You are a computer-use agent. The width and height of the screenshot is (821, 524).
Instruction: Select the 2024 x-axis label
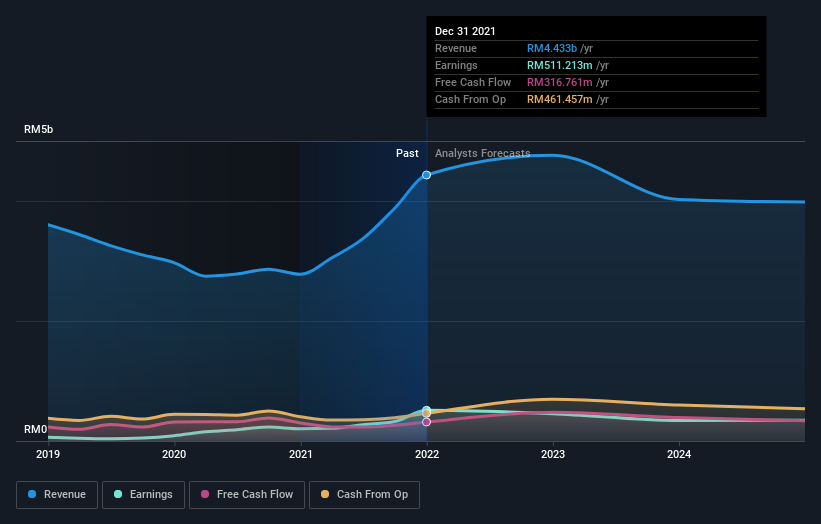679,454
